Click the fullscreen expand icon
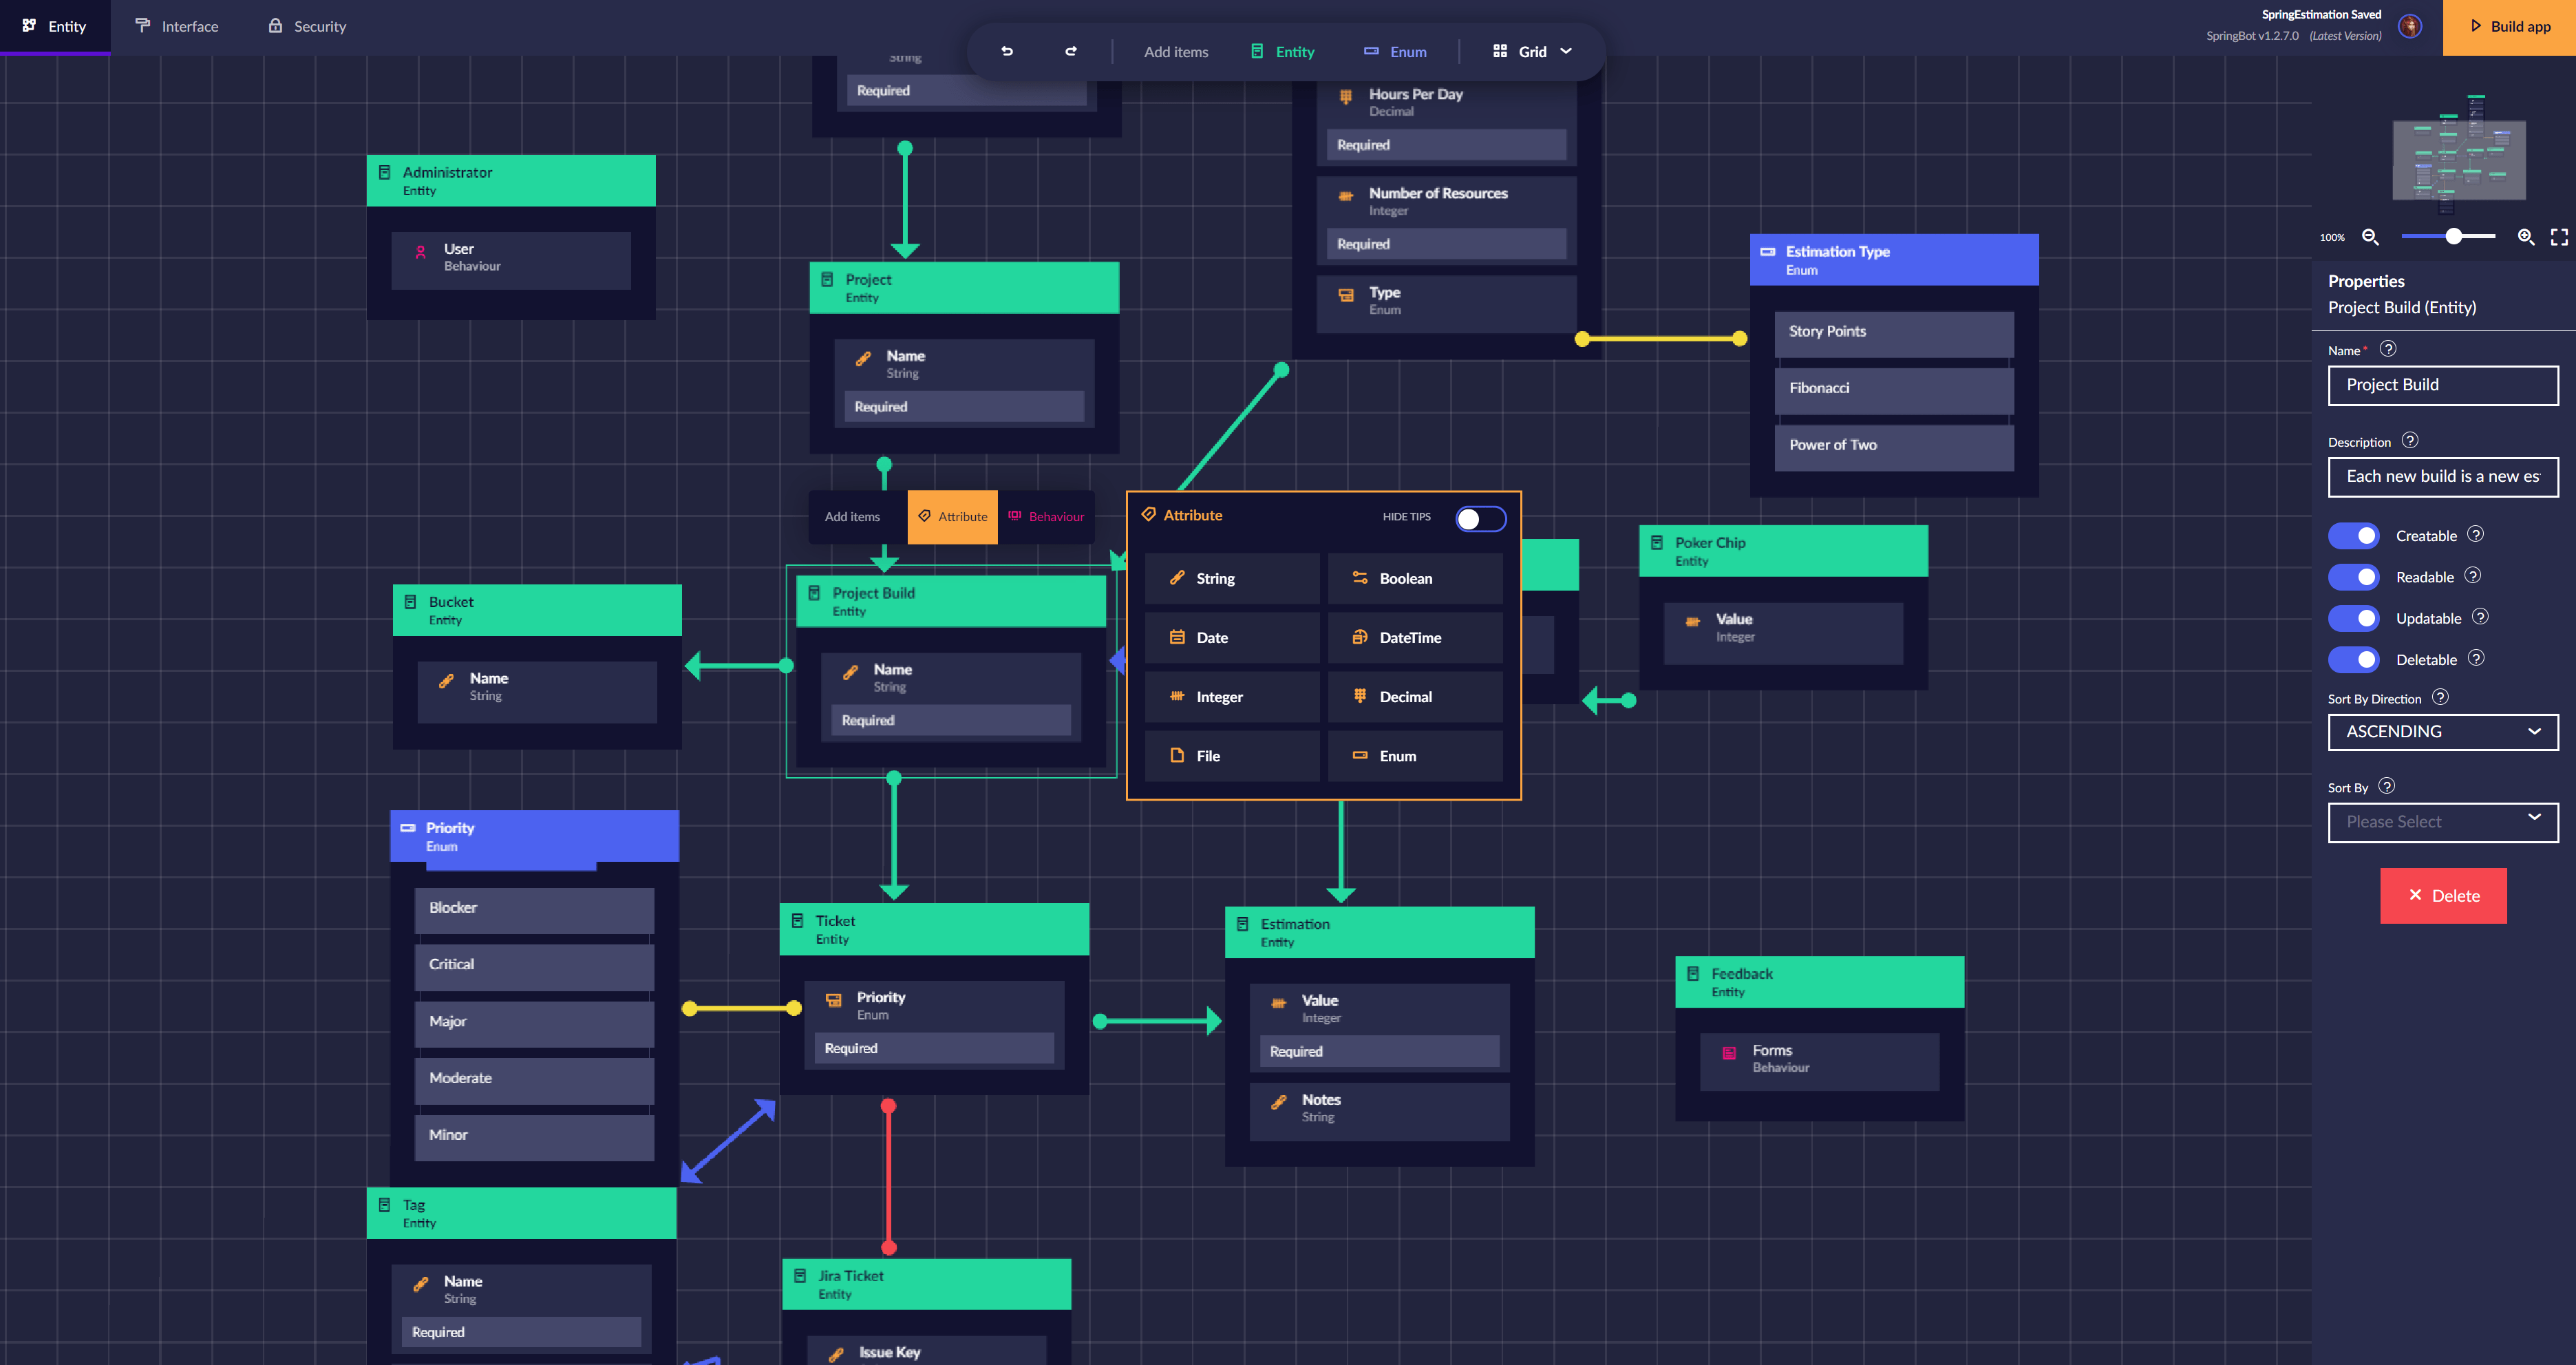The image size is (2576, 1365). coord(2559,237)
